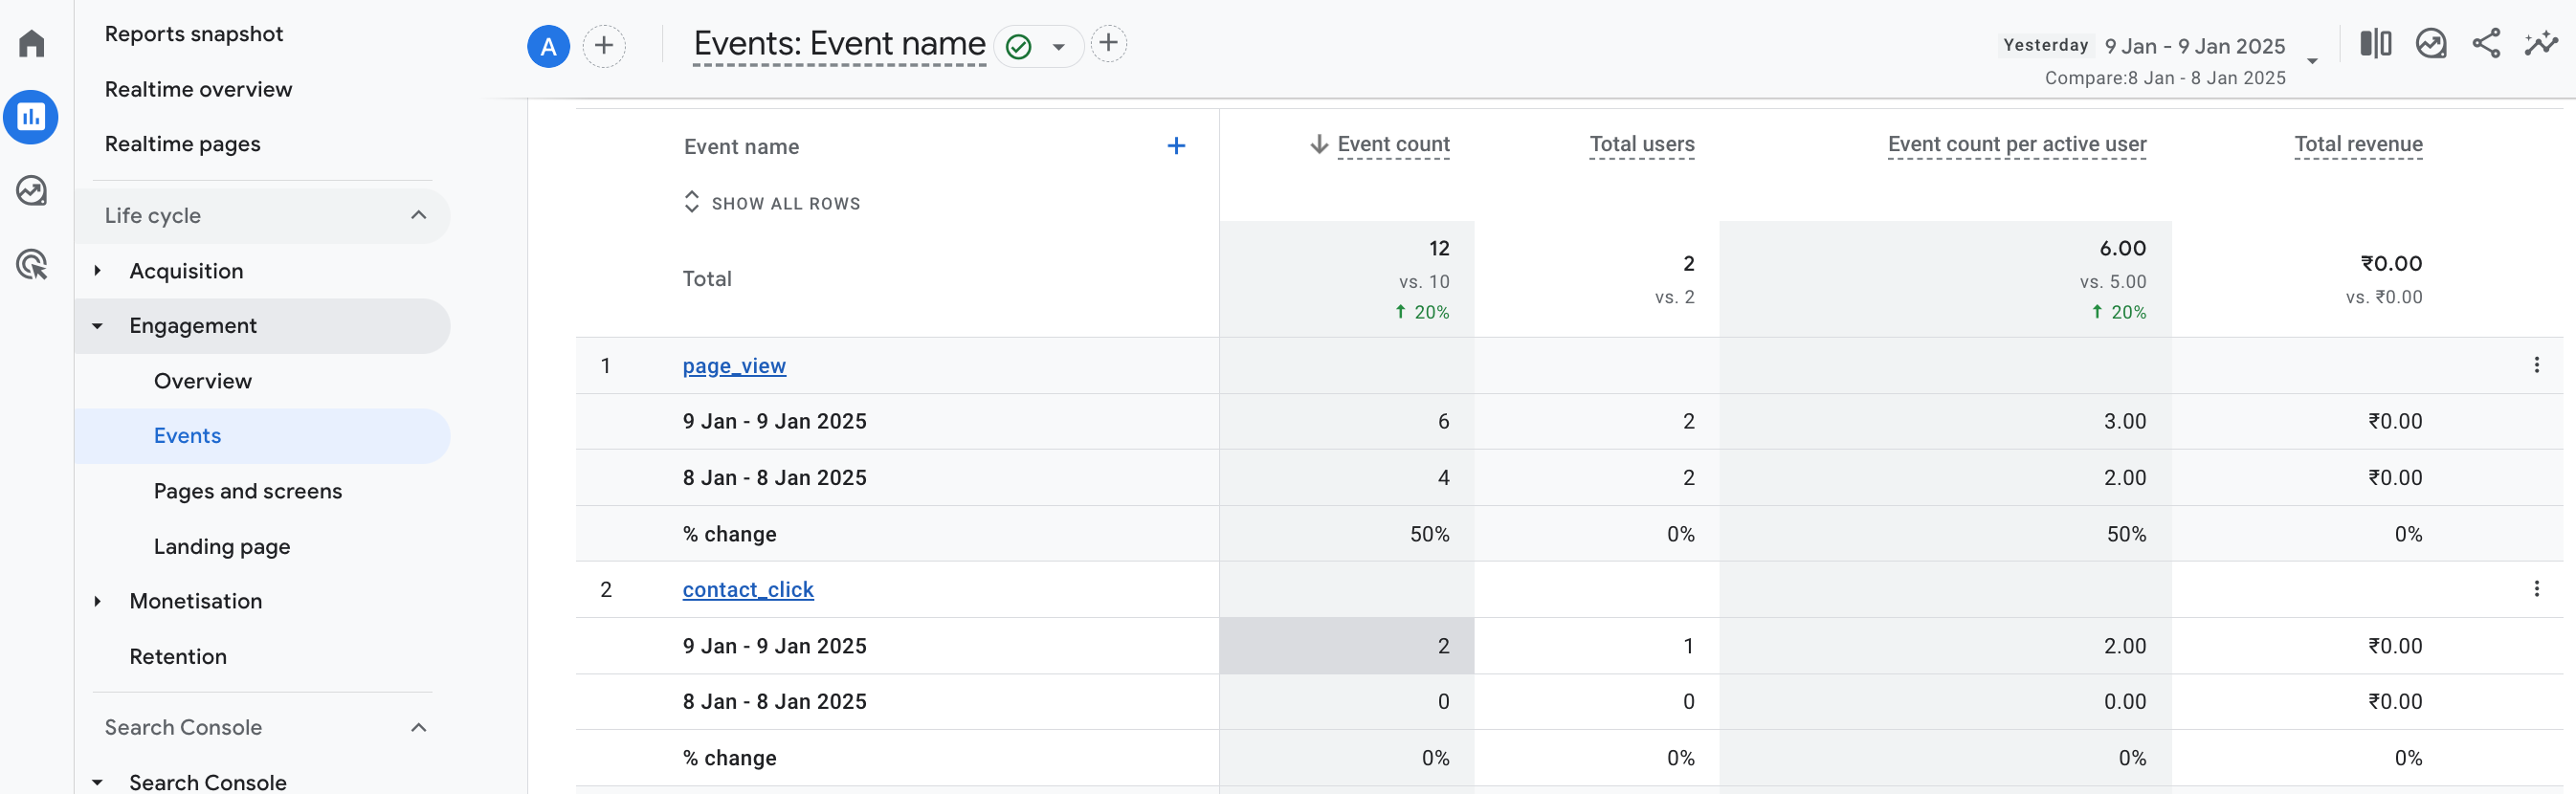Sort by the Total revenue column header
Screen dimensions: 2576x794
pyautogui.click(x=2358, y=144)
